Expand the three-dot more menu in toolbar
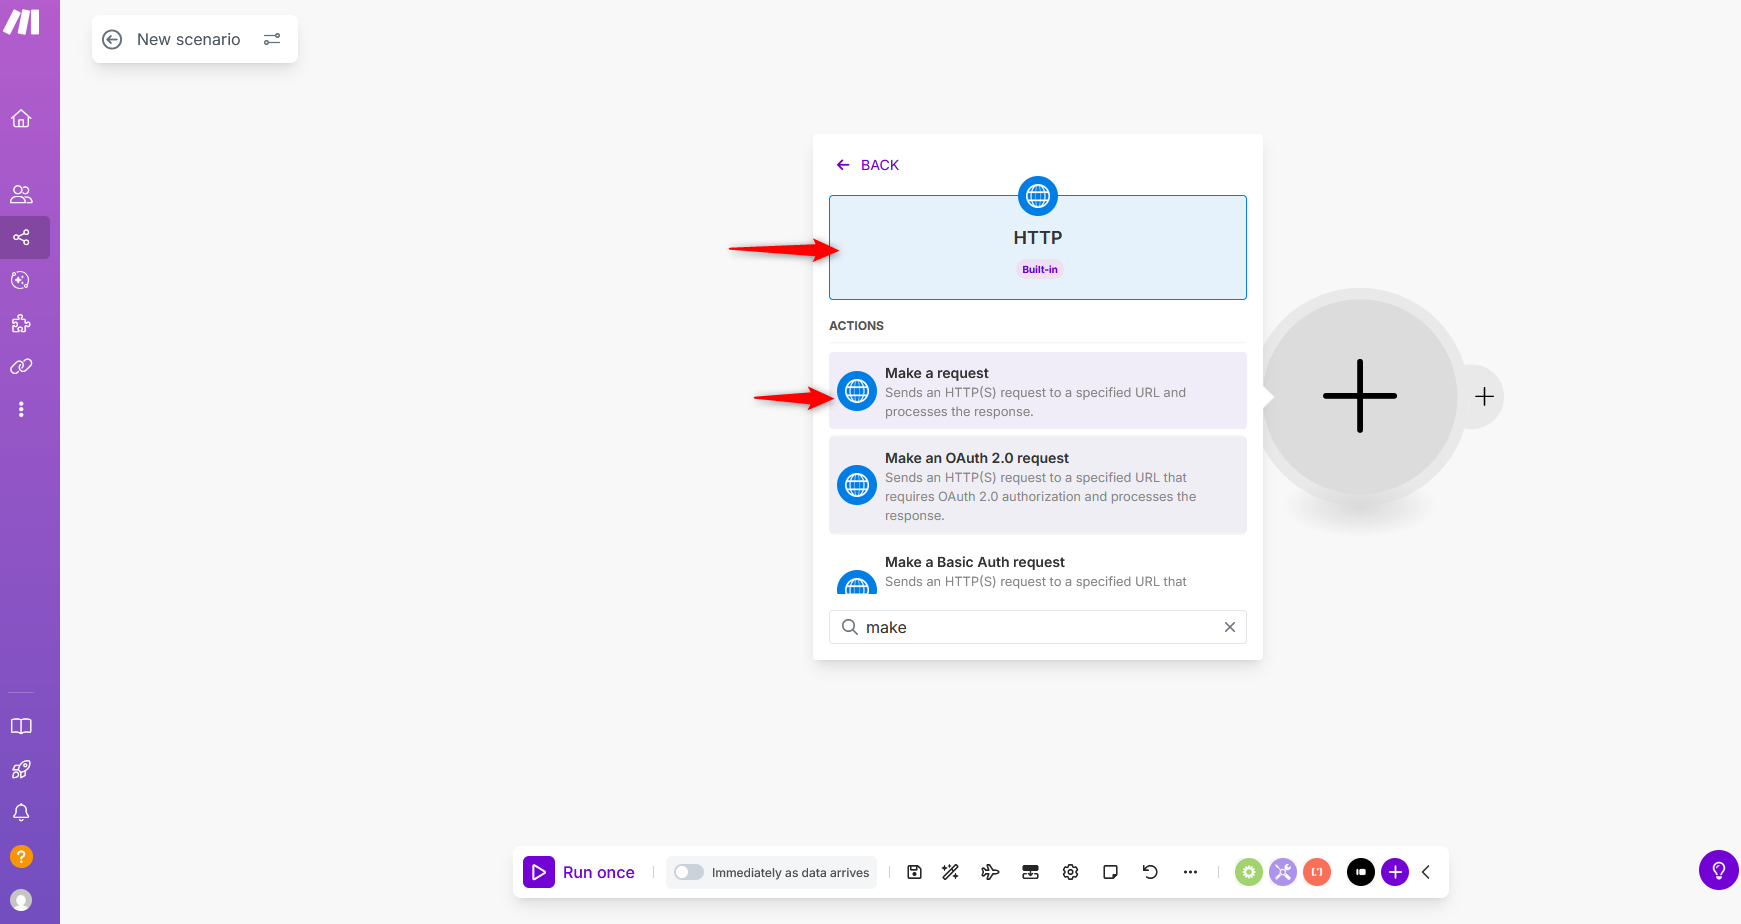Screen dimensions: 1741x924 click(x=1190, y=872)
